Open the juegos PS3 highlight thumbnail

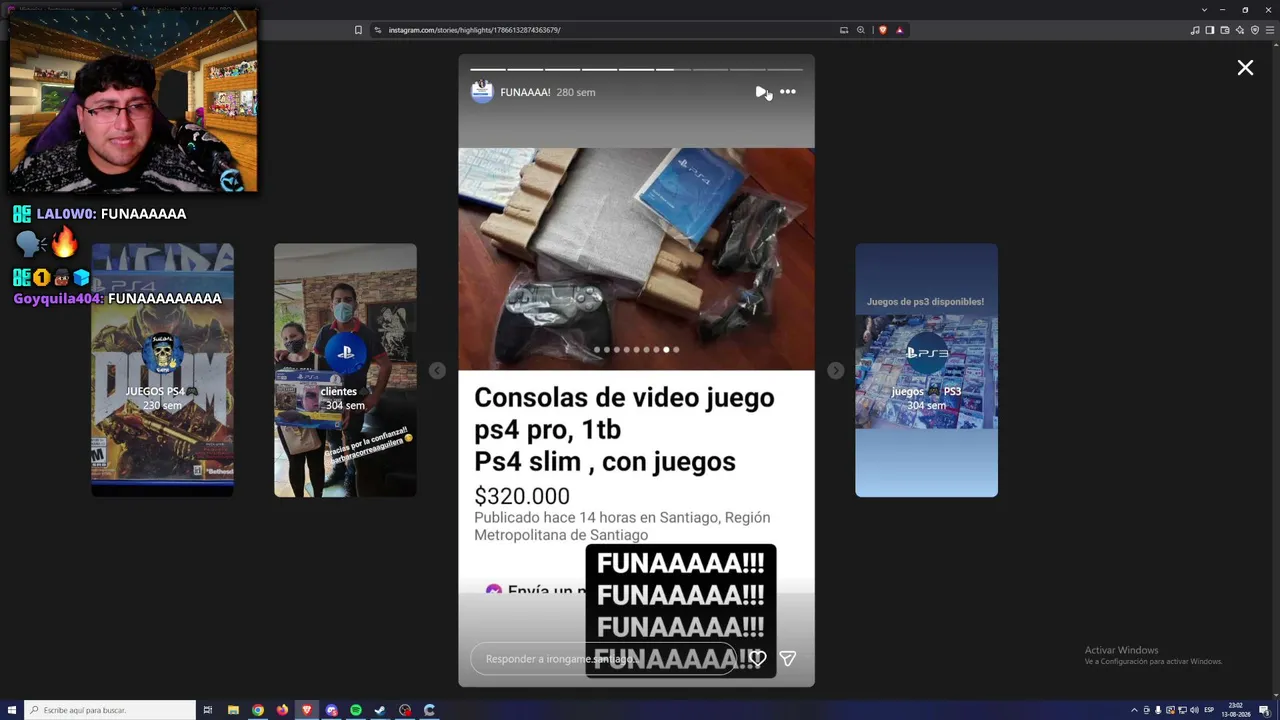(926, 370)
